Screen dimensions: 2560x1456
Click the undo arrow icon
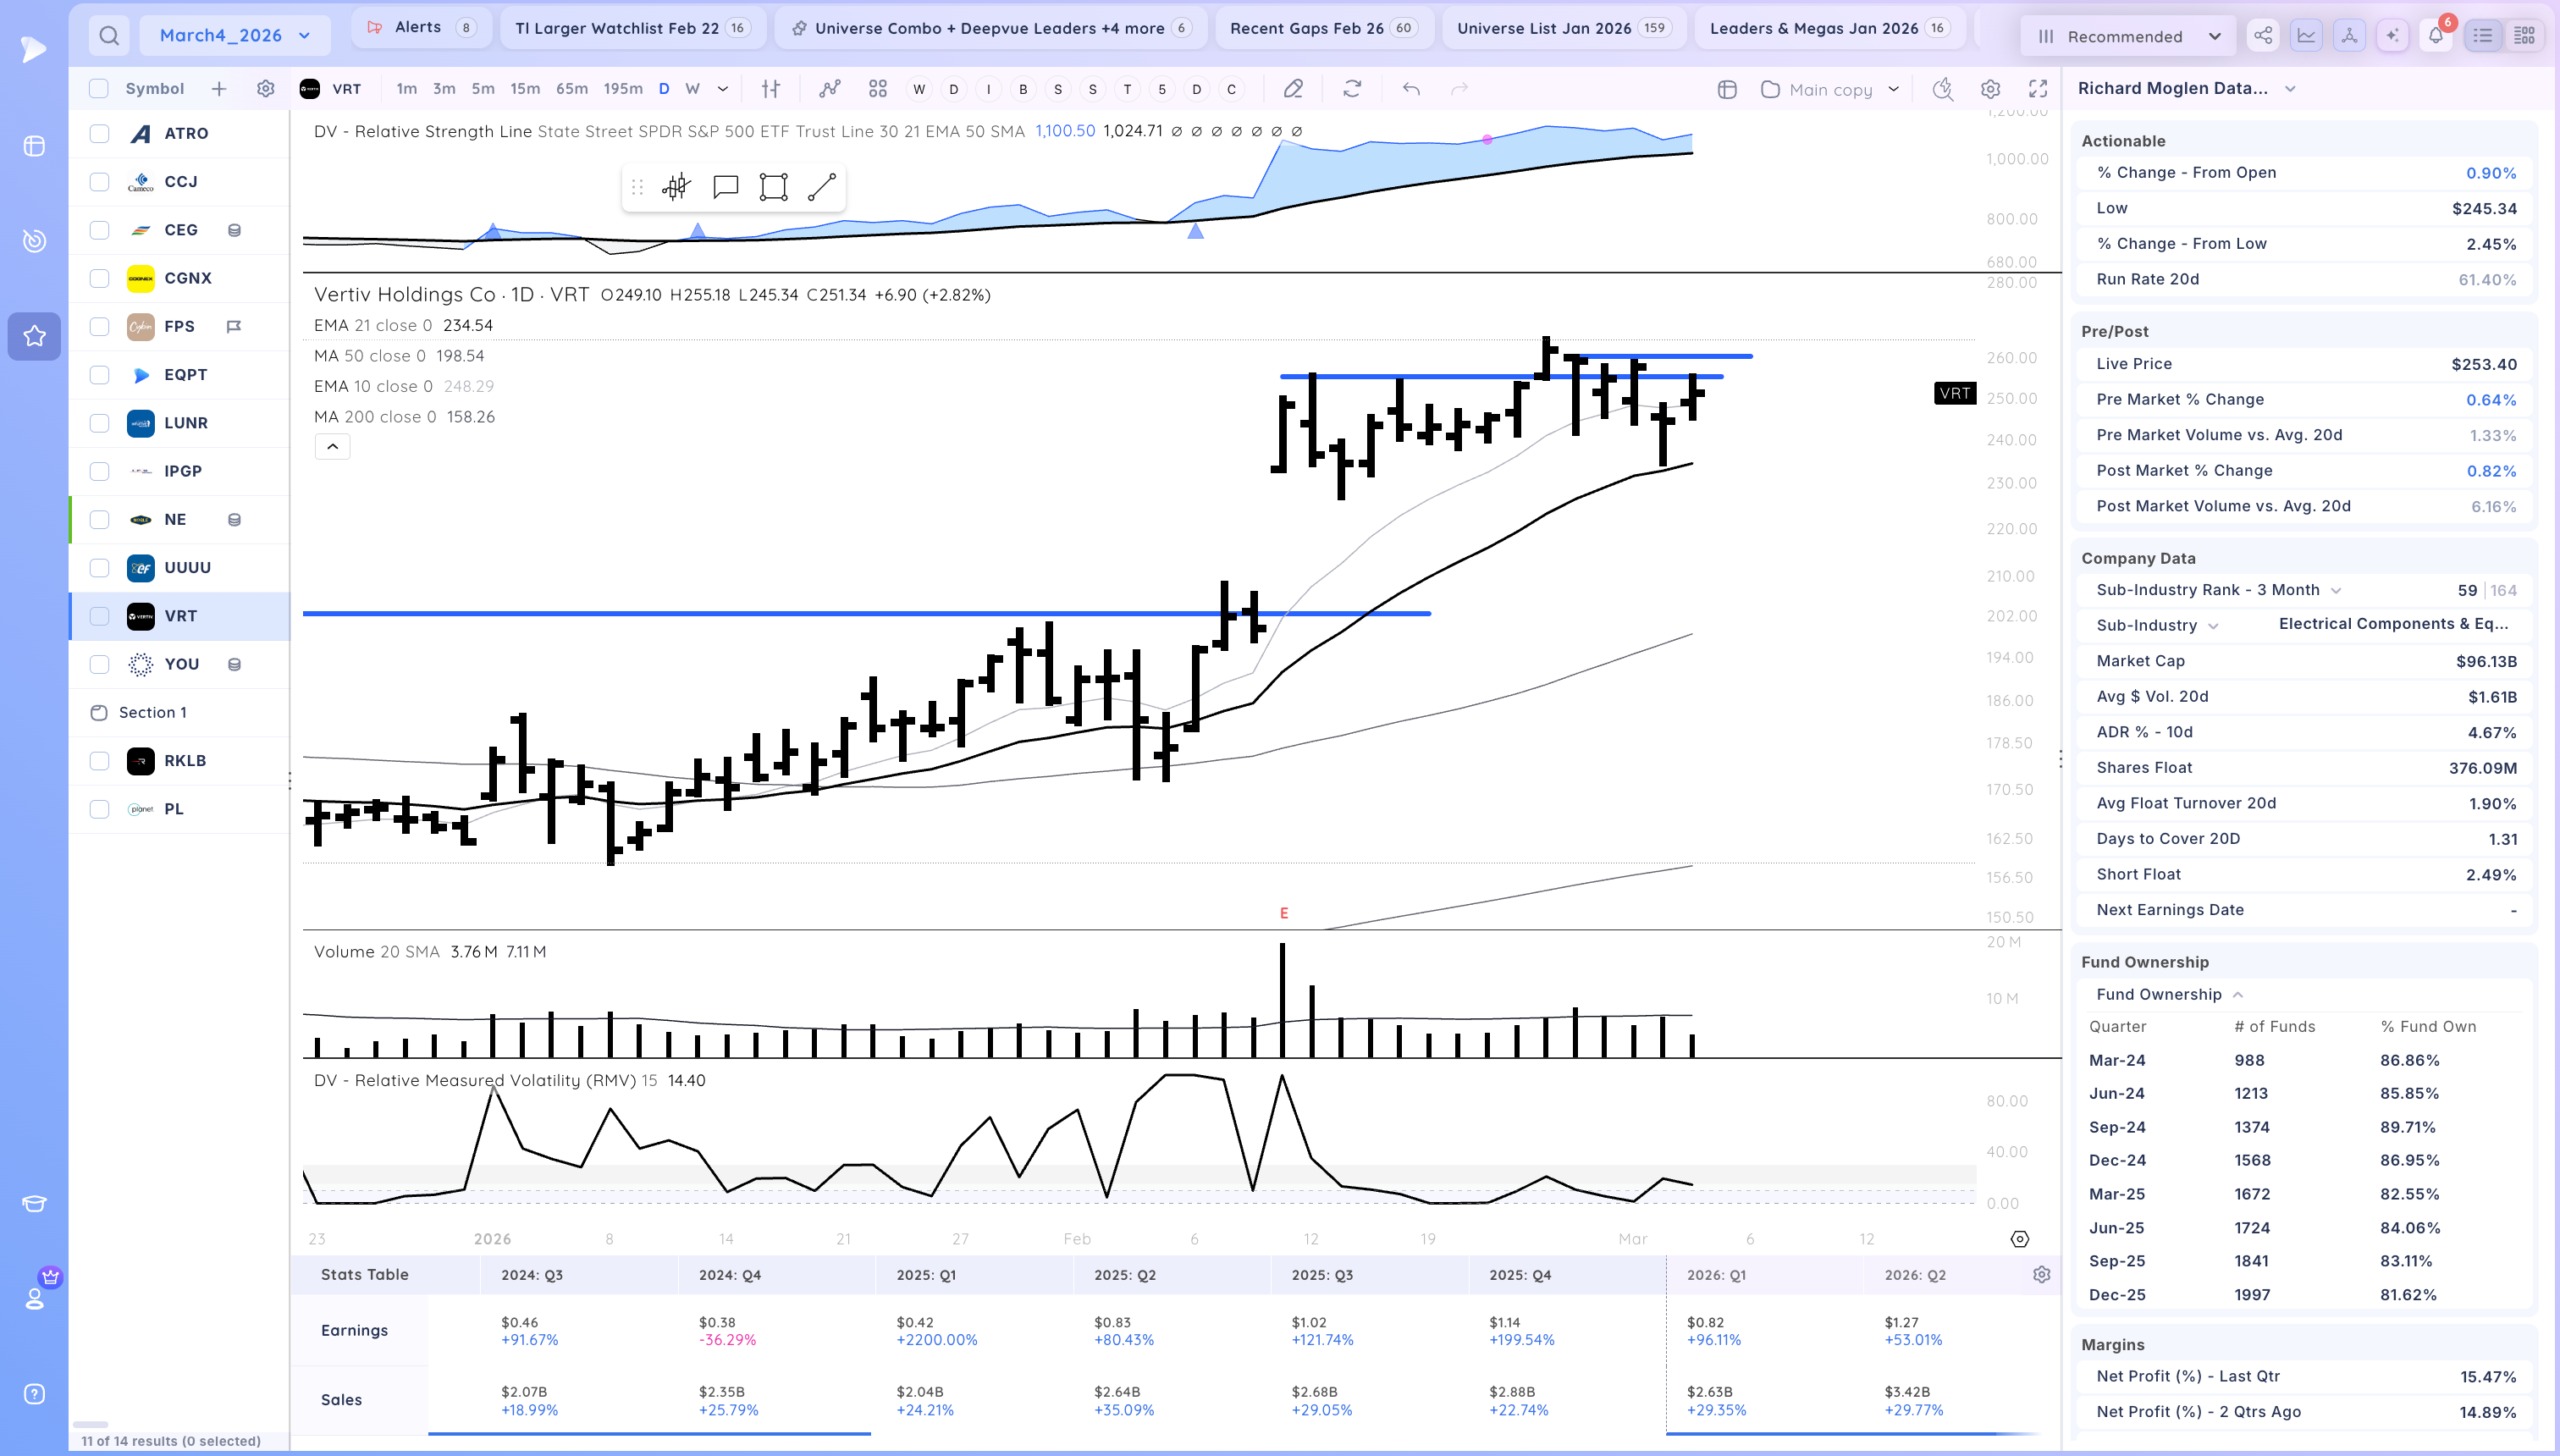(1411, 89)
